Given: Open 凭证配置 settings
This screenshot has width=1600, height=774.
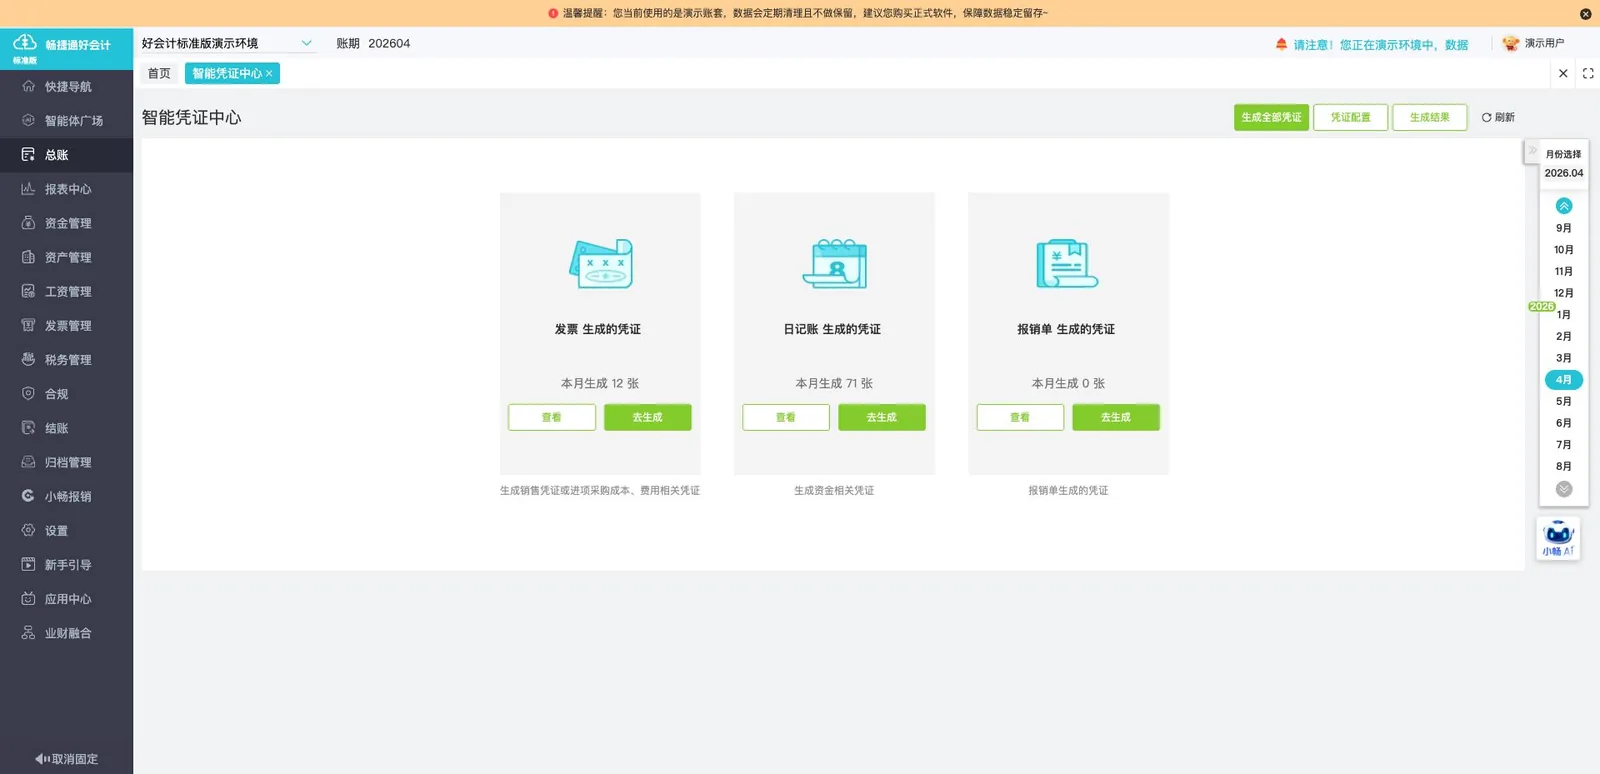Looking at the screenshot, I should point(1350,117).
